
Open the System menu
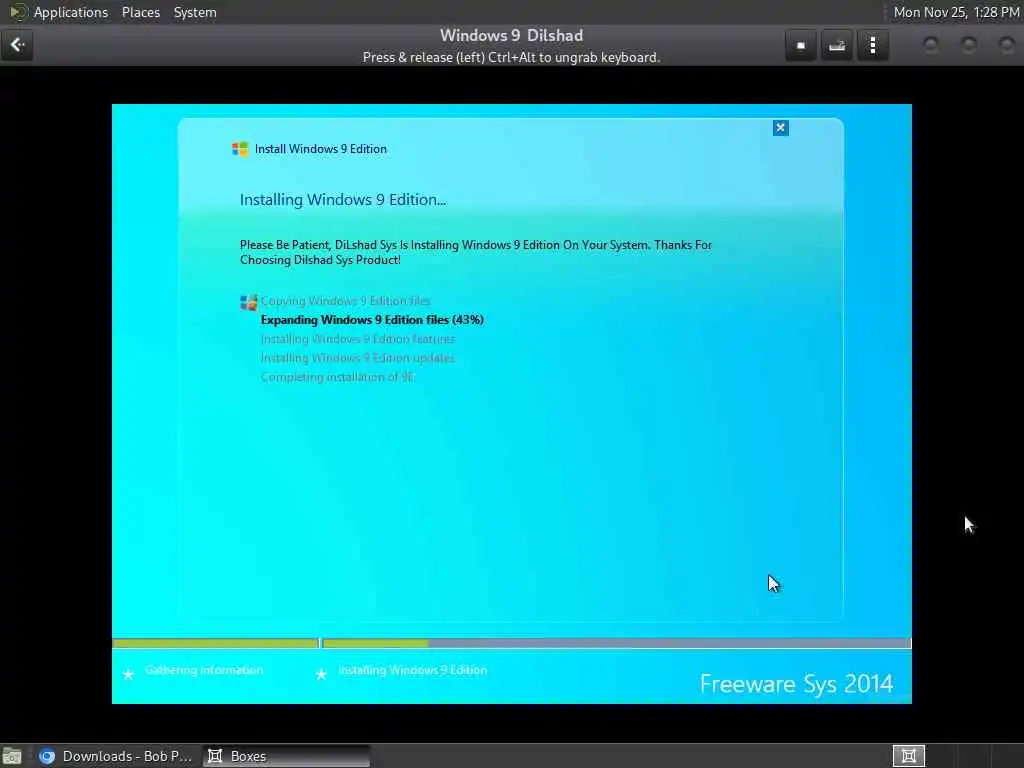coord(195,12)
